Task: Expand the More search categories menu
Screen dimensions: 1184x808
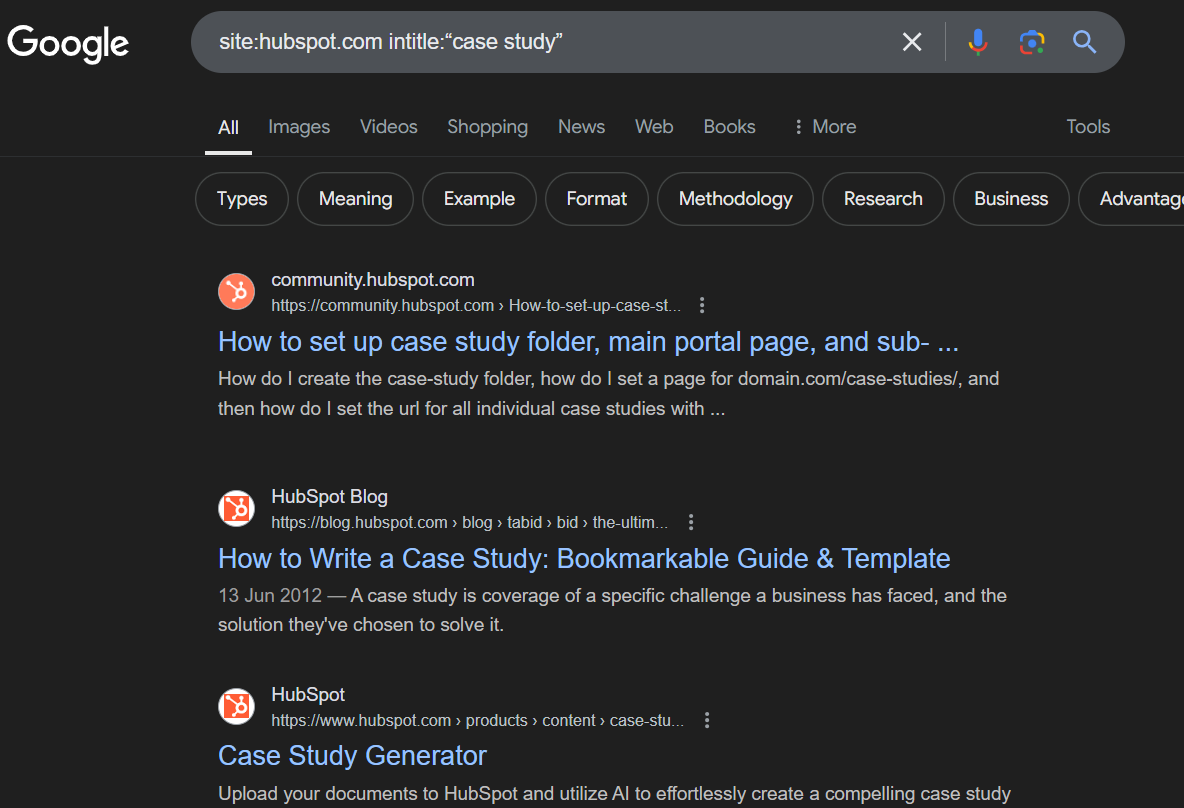Action: click(825, 127)
